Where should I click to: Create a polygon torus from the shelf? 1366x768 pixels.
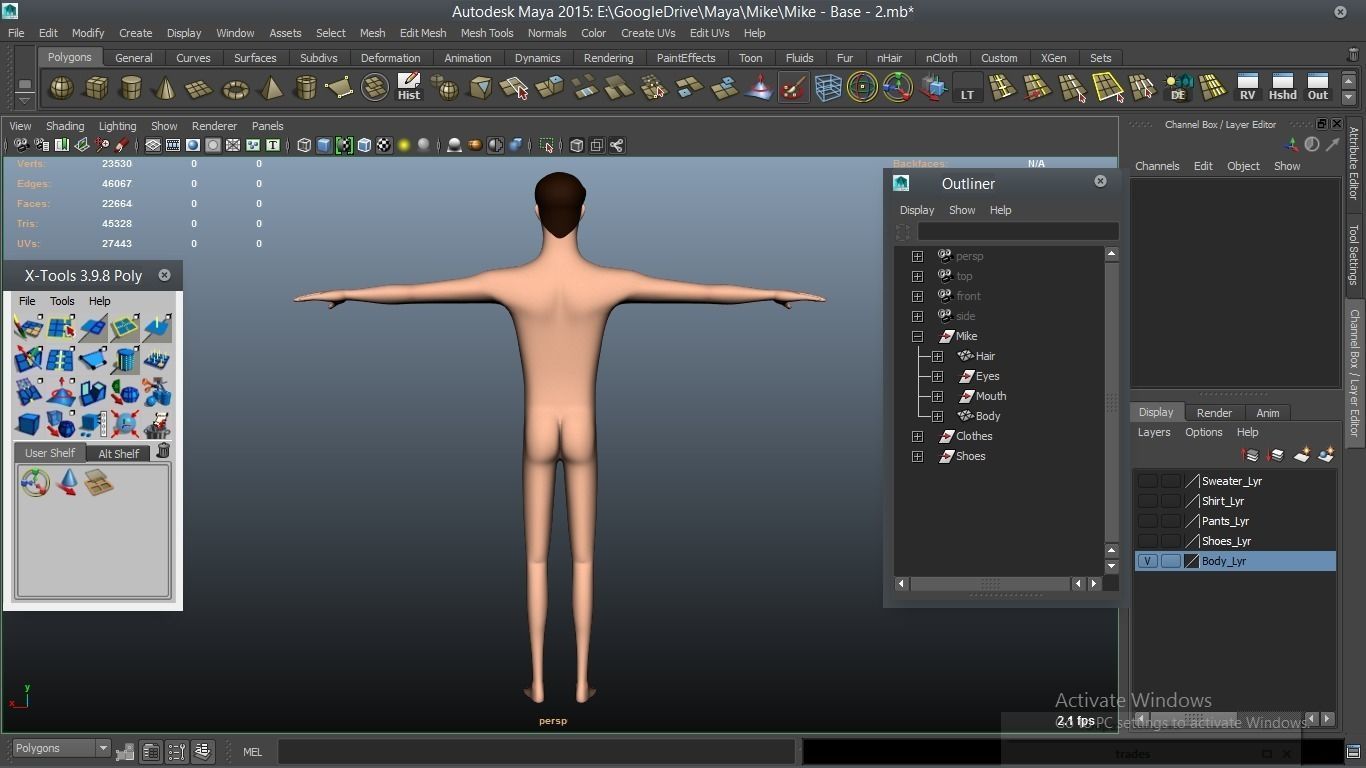235,88
